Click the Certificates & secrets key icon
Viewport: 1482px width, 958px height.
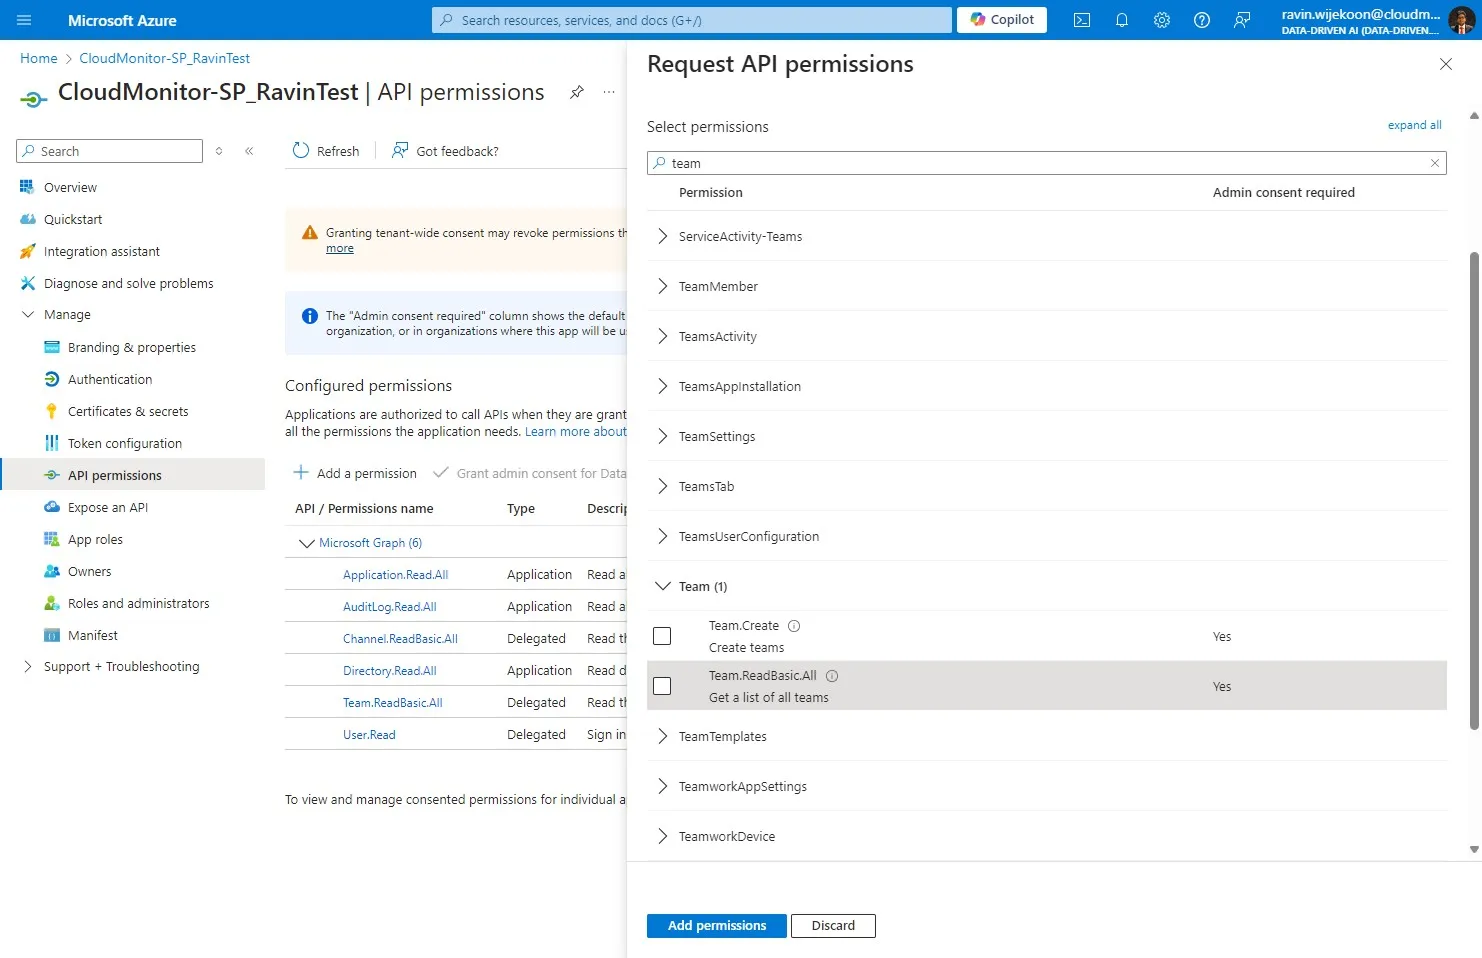tap(52, 411)
